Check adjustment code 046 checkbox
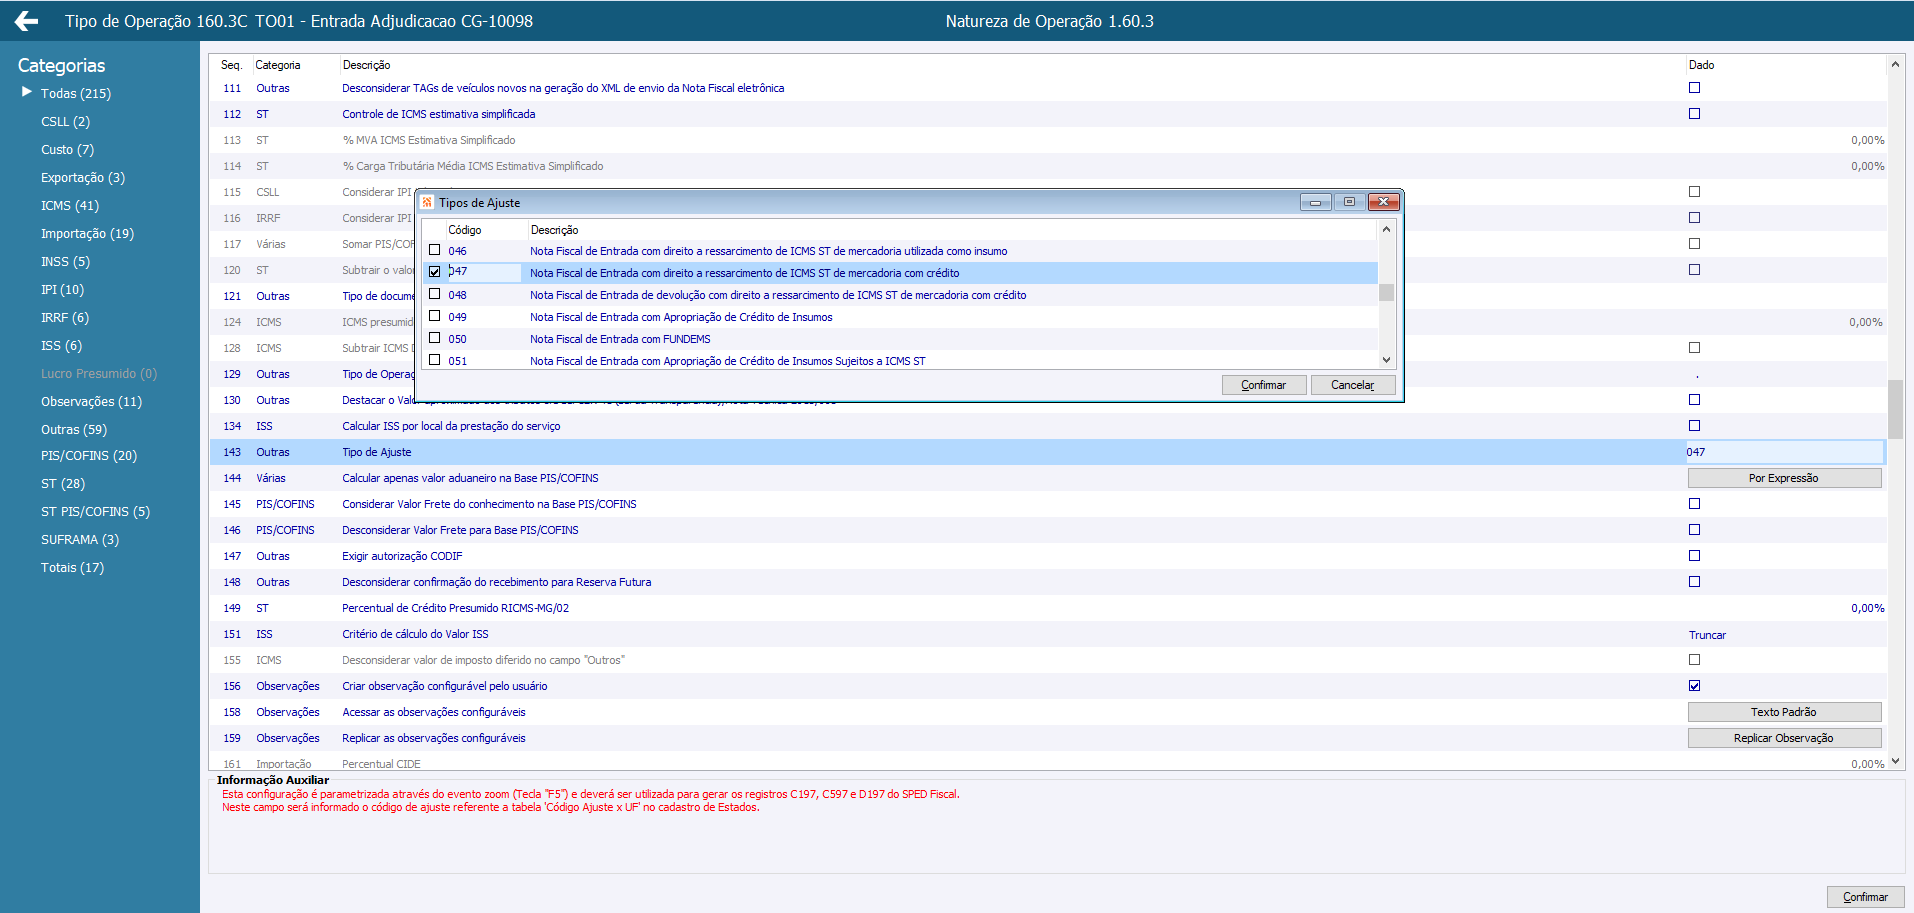This screenshot has height=913, width=1914. pos(434,250)
